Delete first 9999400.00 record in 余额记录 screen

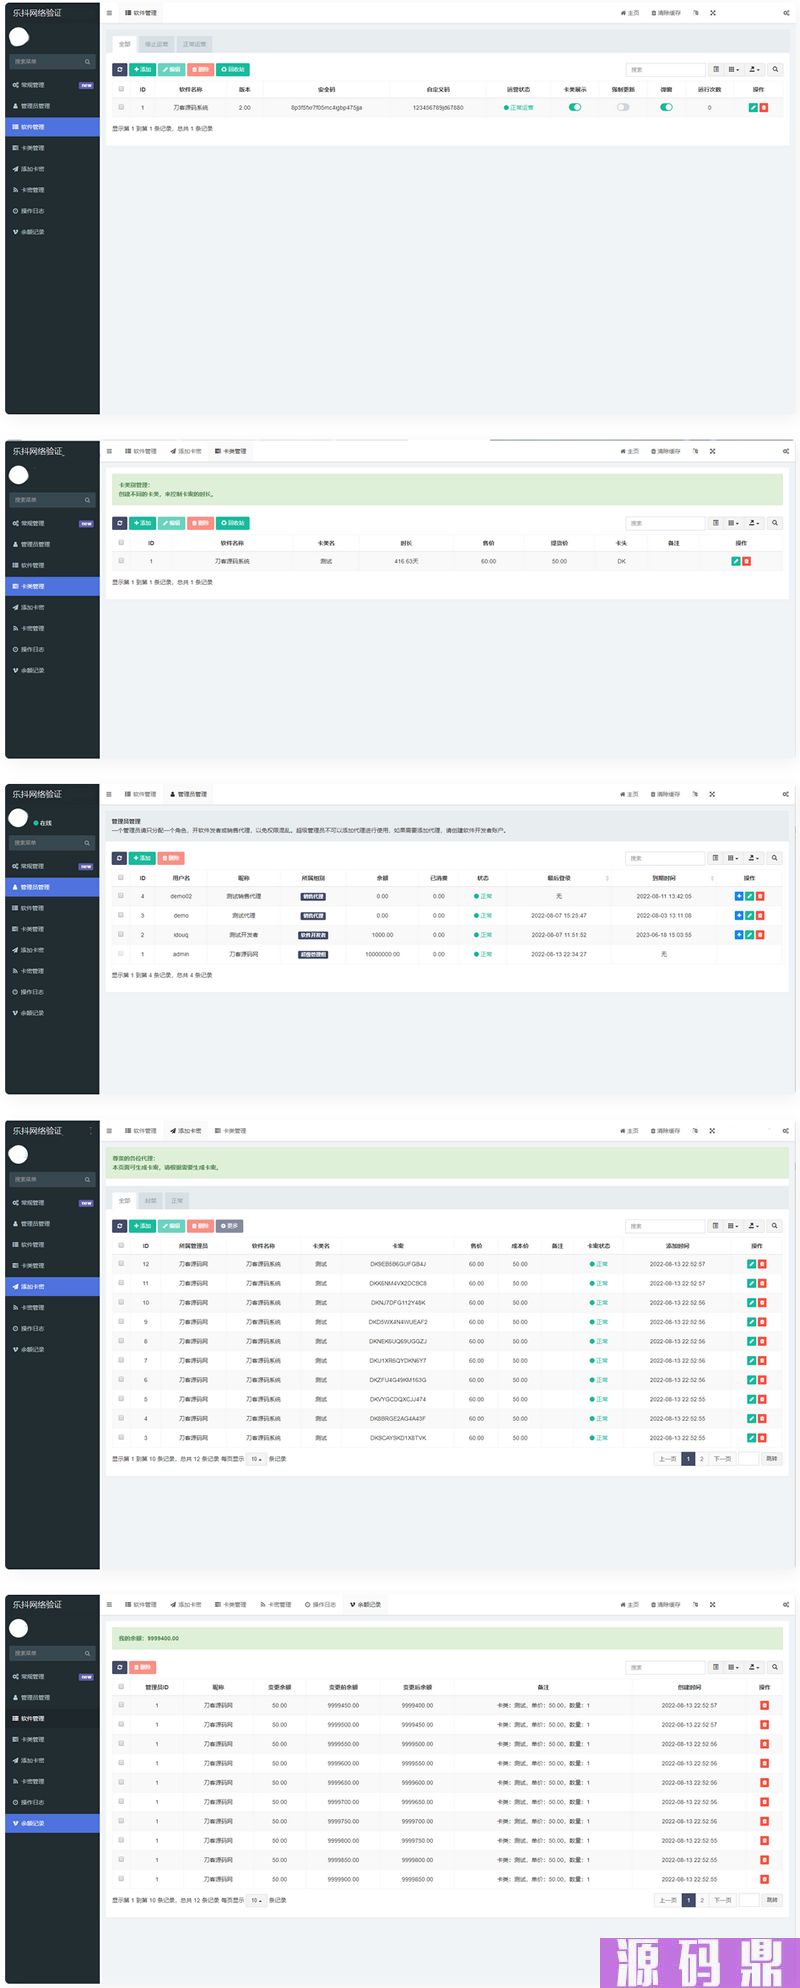pyautogui.click(x=764, y=1705)
